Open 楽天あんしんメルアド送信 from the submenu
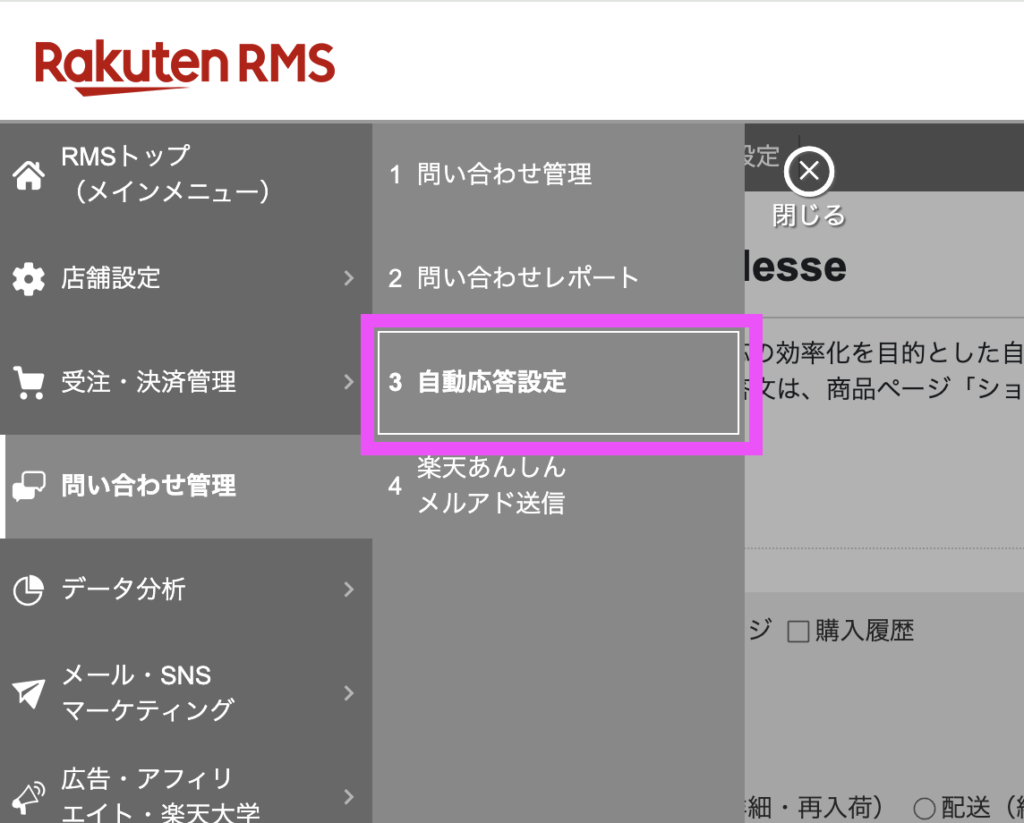1024x823 pixels. tap(492, 486)
